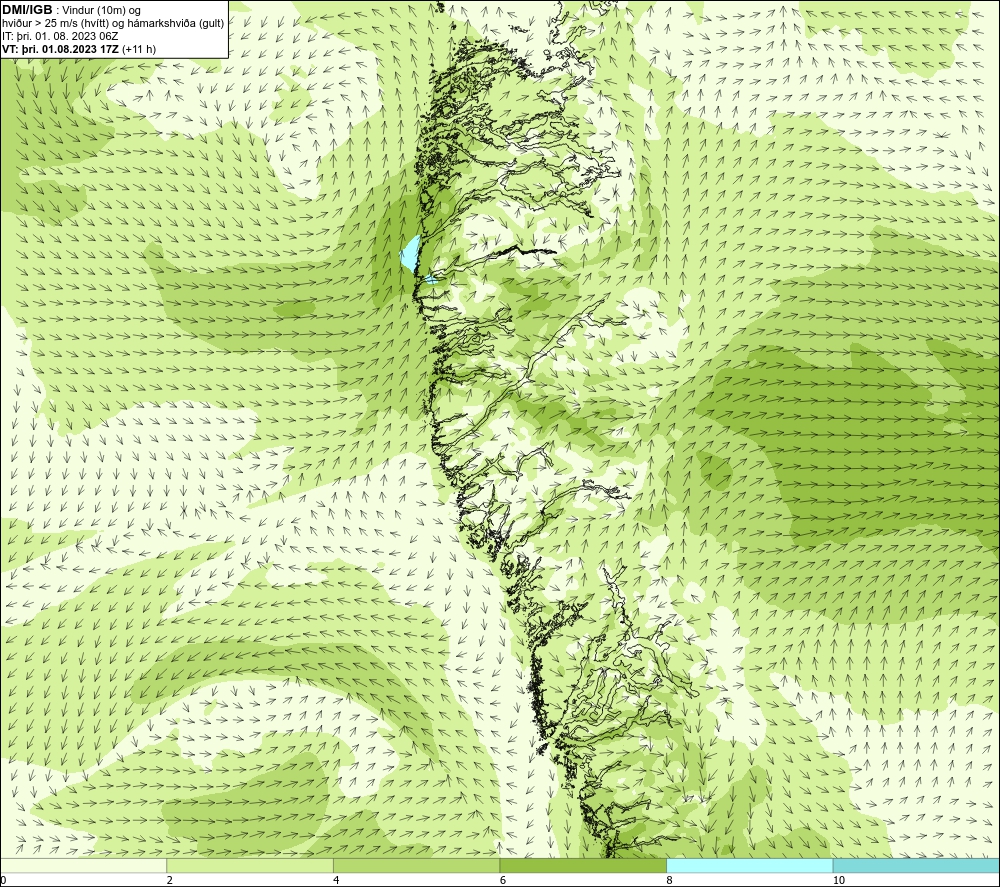Click the legend scale label '6'
The image size is (1000, 887).
[503, 880]
